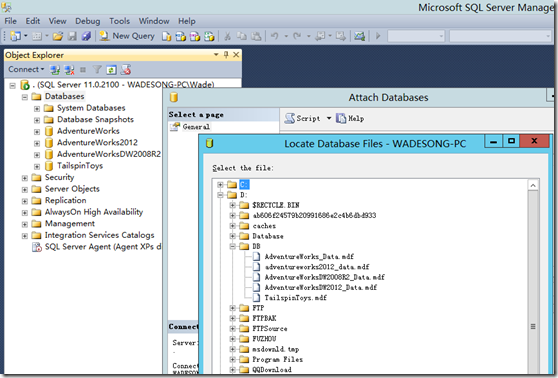Expand the System Databases node

(37, 109)
